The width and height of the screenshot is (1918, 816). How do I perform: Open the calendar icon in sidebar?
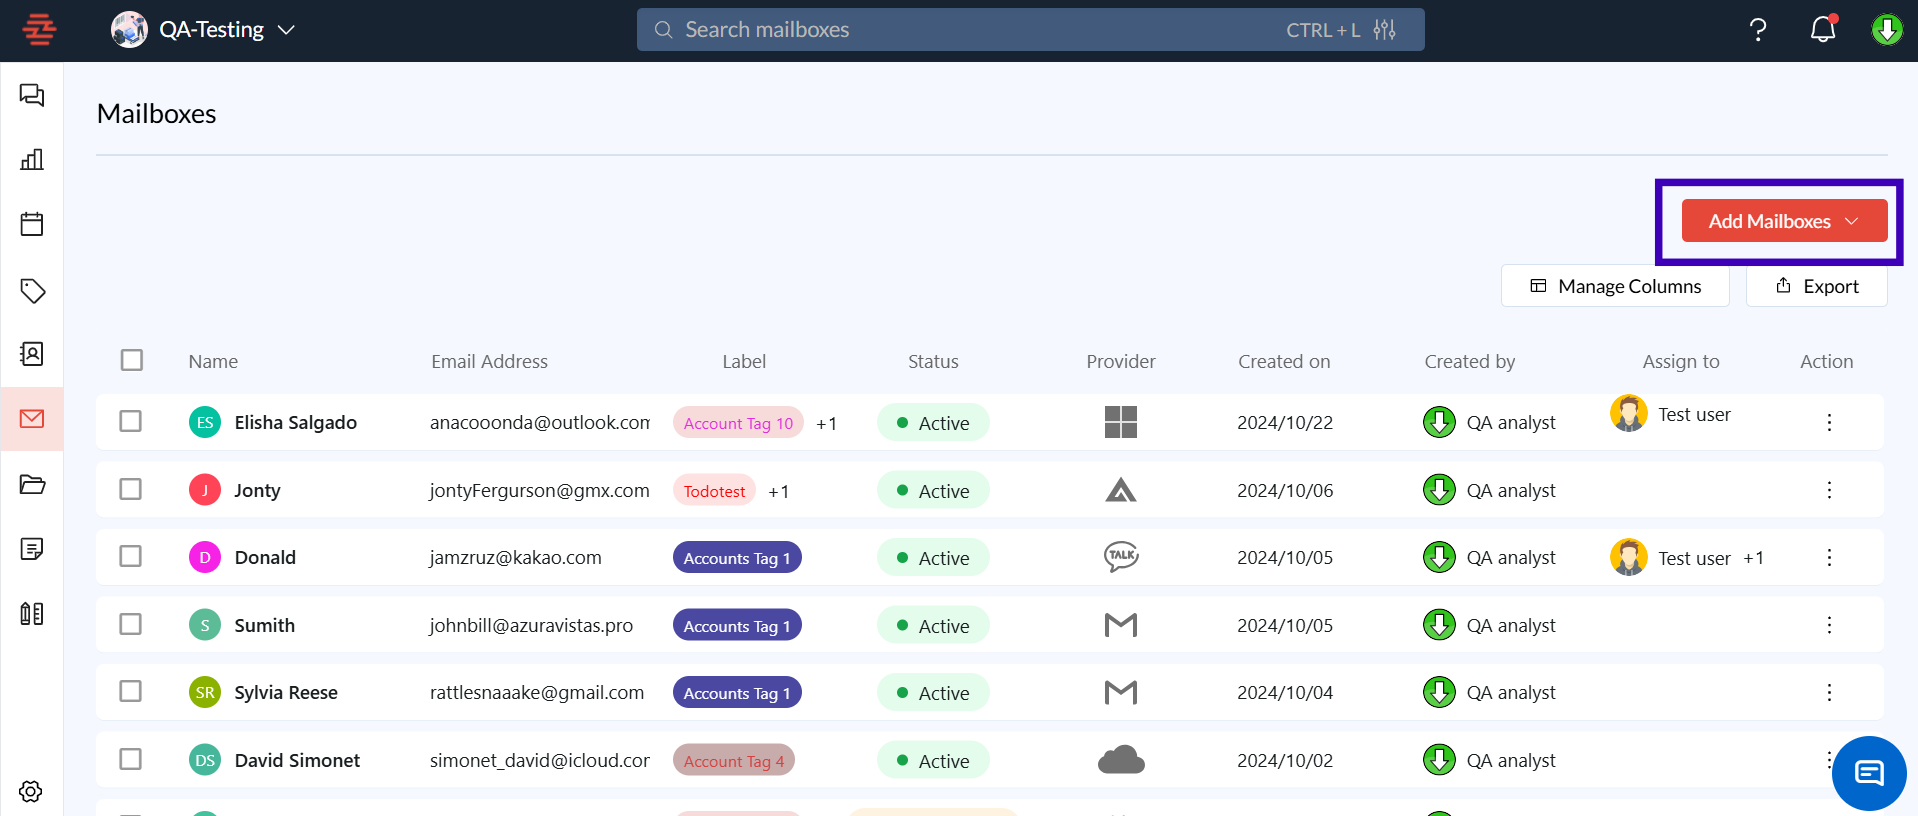[x=32, y=224]
